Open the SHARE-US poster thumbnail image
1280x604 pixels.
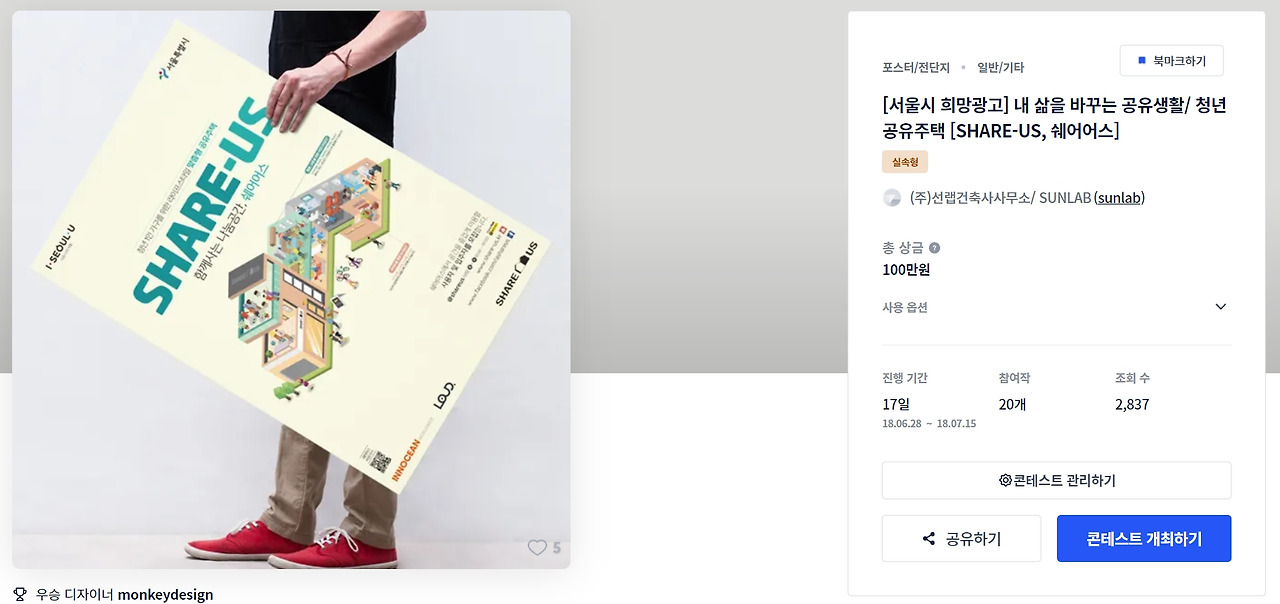tap(291, 290)
